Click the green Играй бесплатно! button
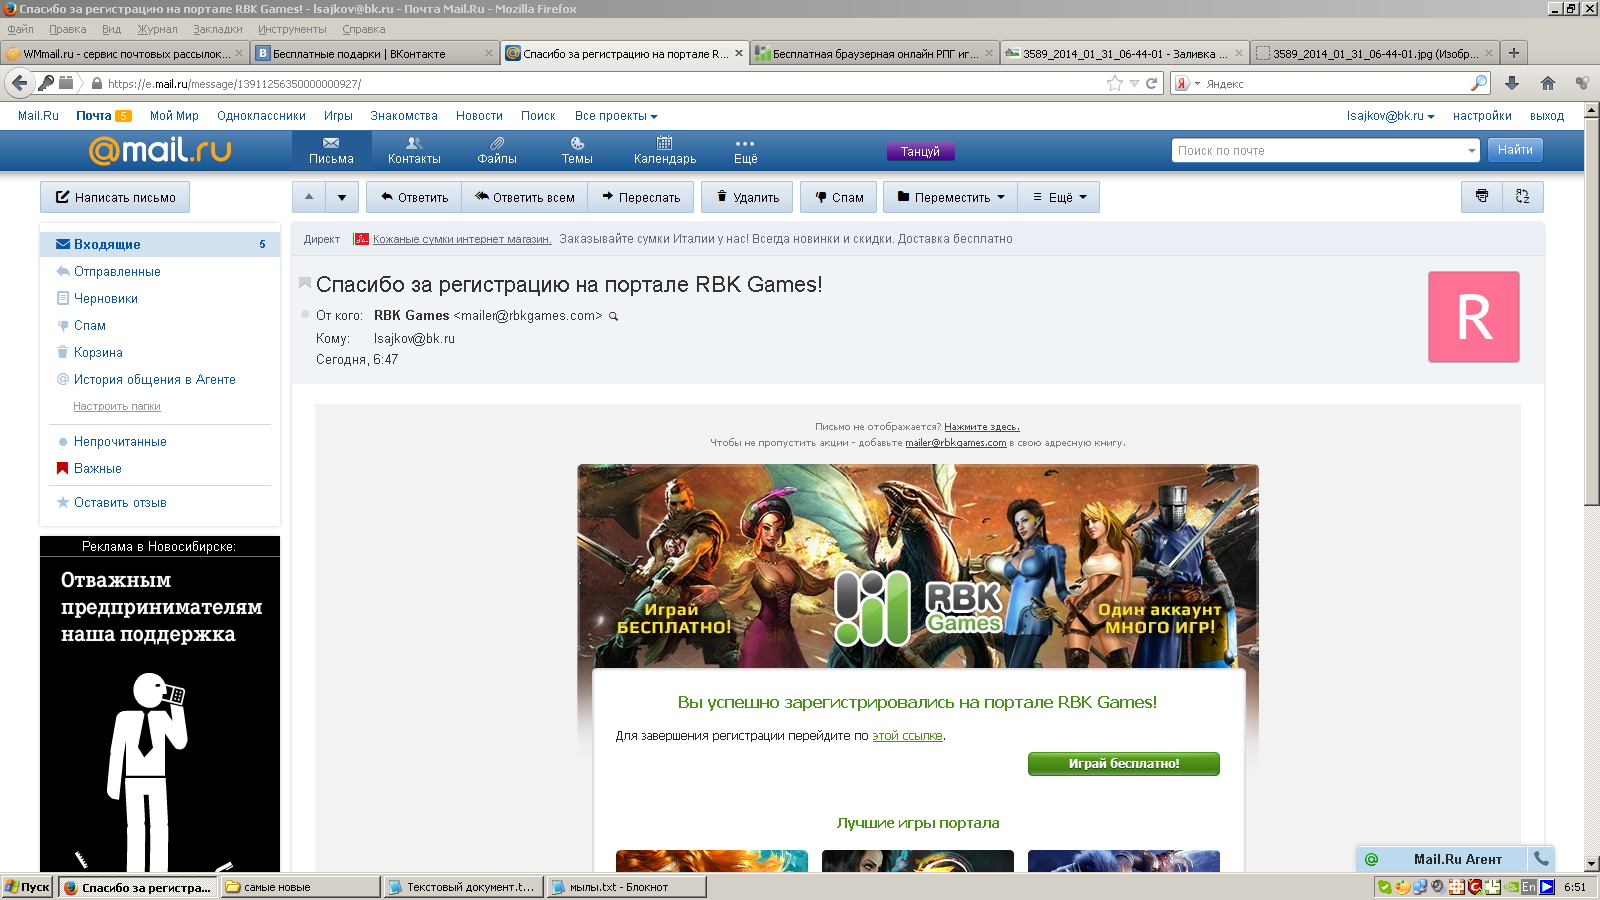The image size is (1600, 900). 1124,763
